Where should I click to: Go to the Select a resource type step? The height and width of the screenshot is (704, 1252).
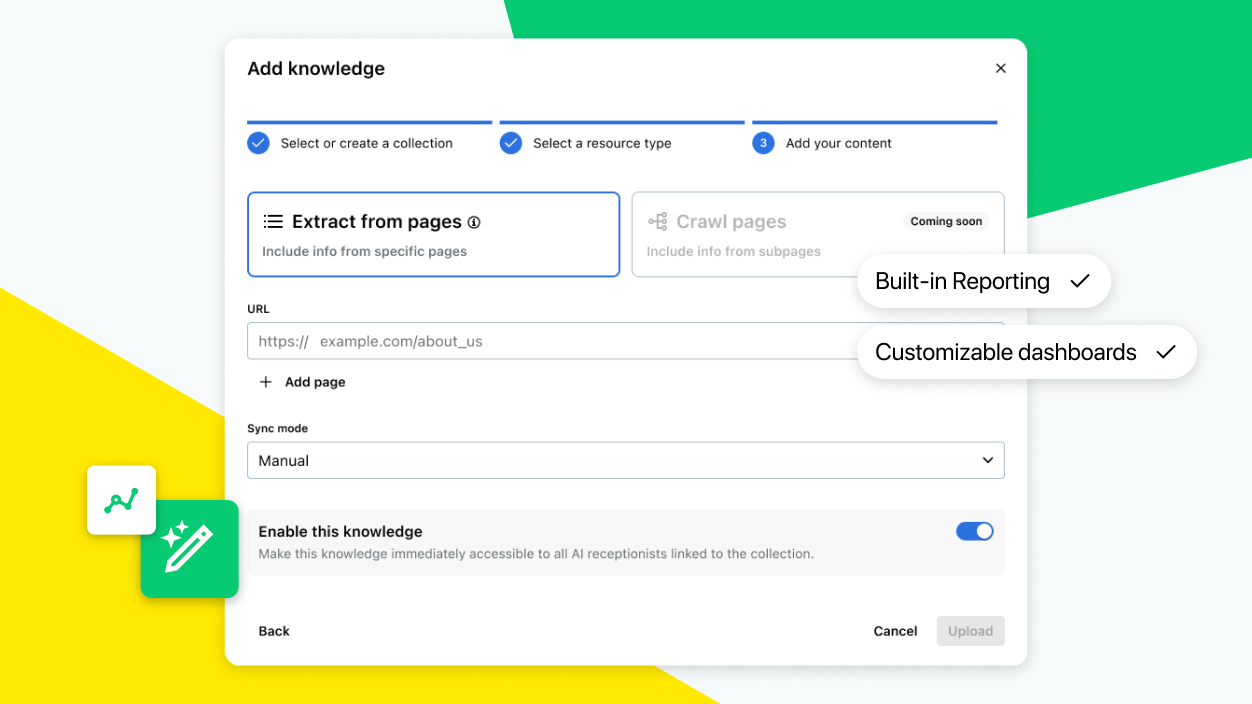[x=600, y=143]
